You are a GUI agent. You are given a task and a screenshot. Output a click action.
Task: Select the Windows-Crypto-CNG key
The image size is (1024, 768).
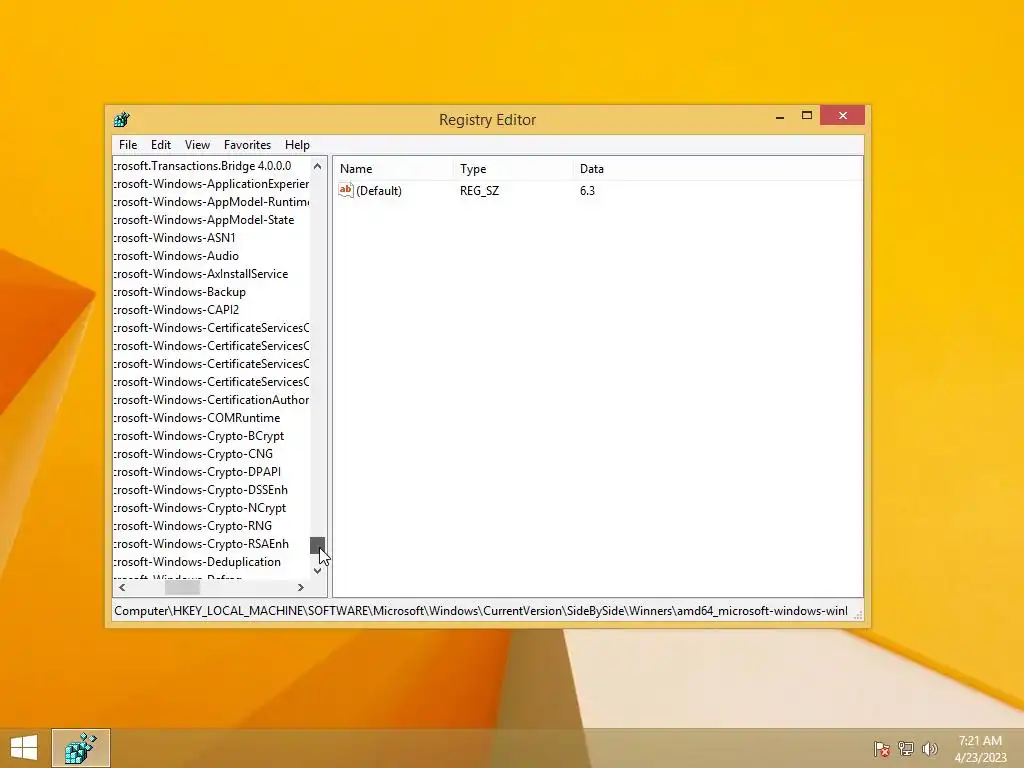[x=193, y=454]
